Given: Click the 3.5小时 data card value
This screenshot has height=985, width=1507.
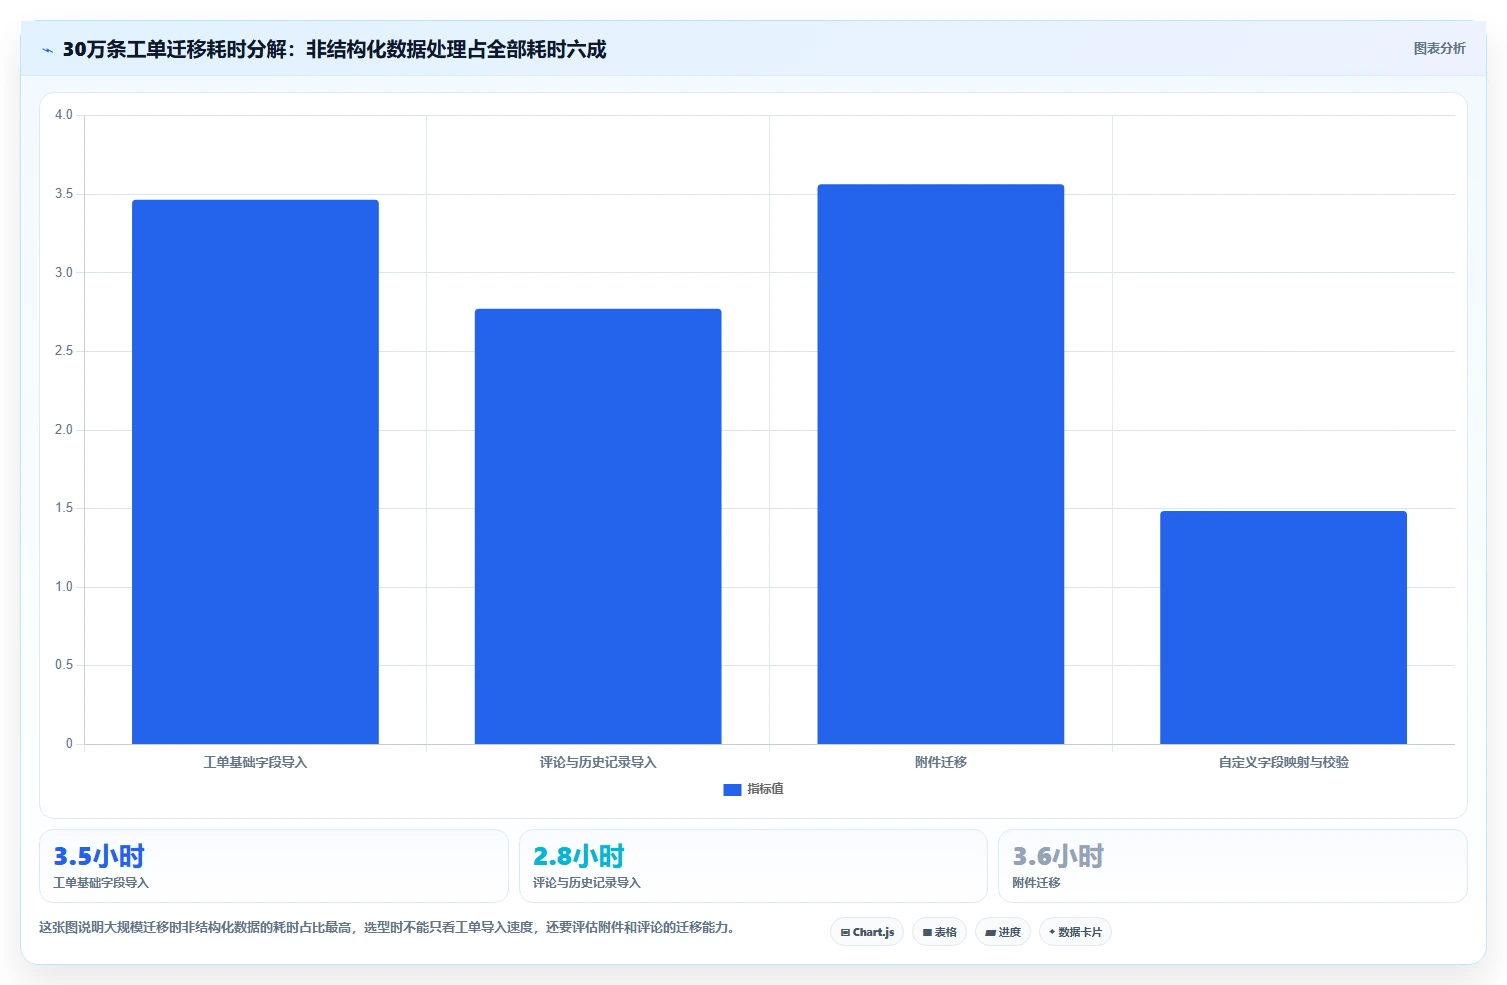Looking at the screenshot, I should 99,856.
